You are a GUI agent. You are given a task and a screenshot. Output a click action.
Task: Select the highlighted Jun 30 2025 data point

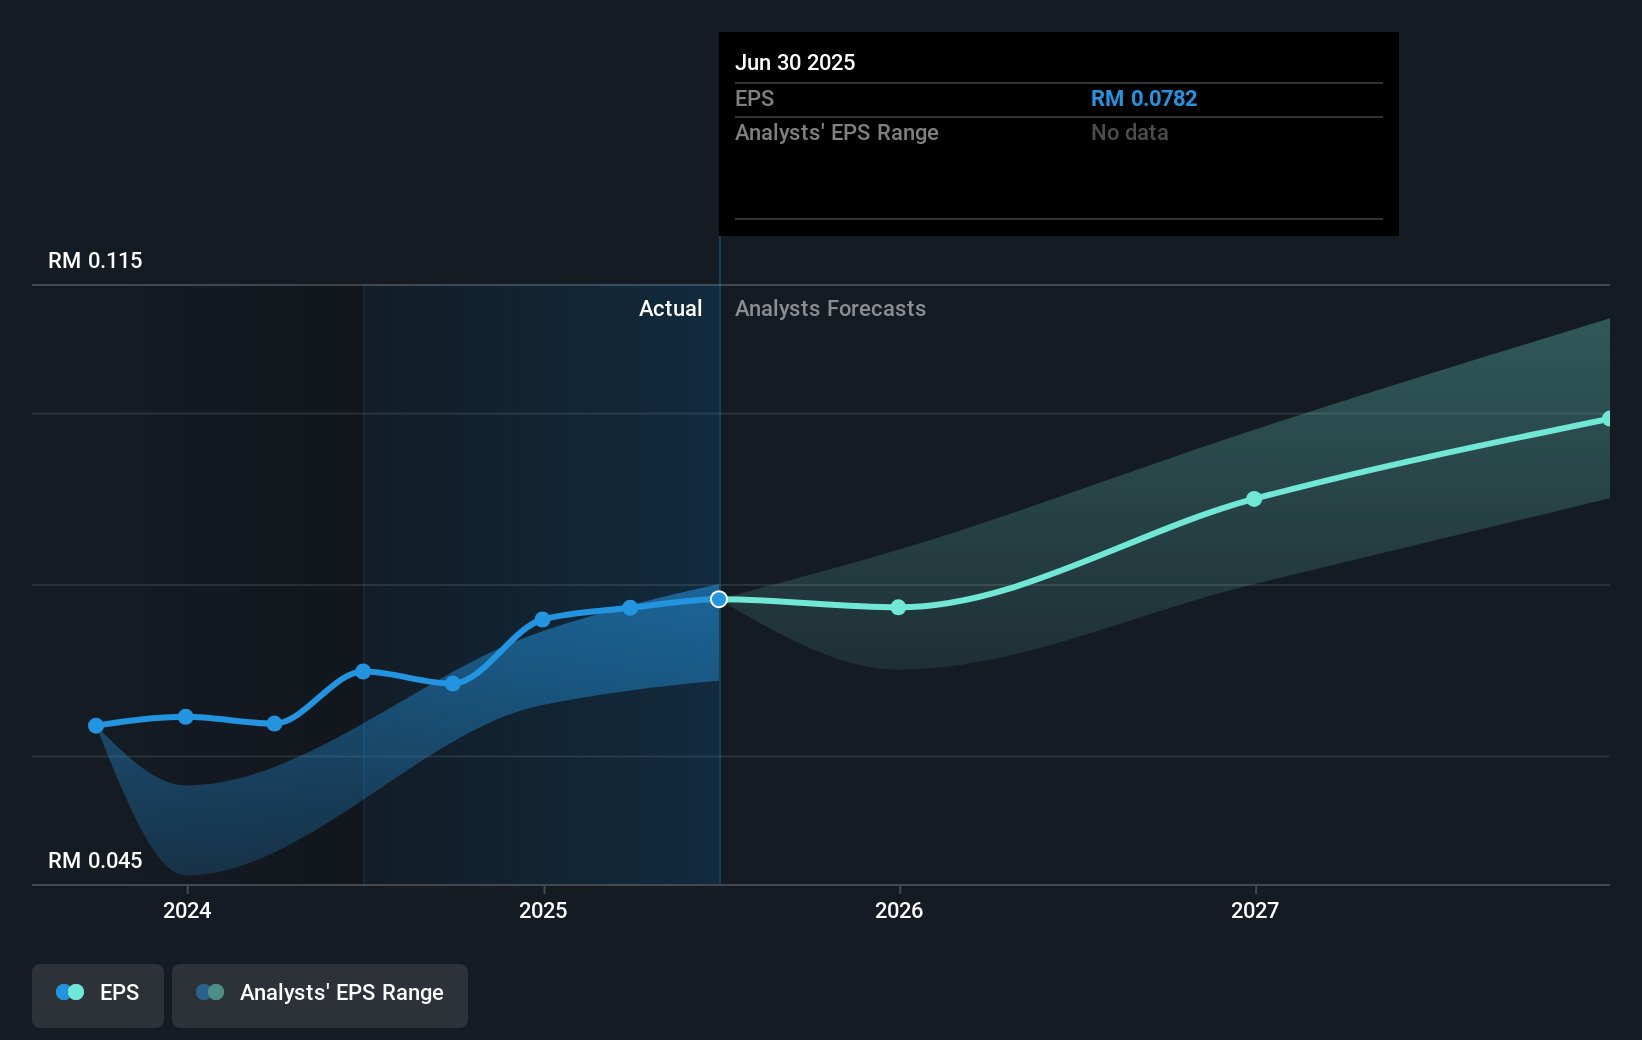pyautogui.click(x=719, y=599)
